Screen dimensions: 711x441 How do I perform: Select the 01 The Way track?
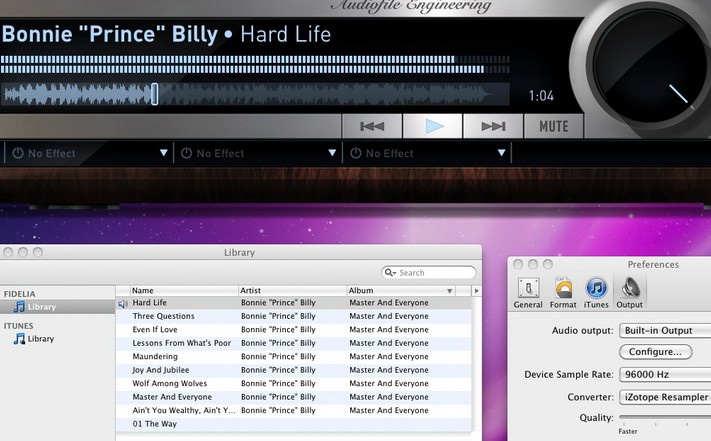coord(294,424)
